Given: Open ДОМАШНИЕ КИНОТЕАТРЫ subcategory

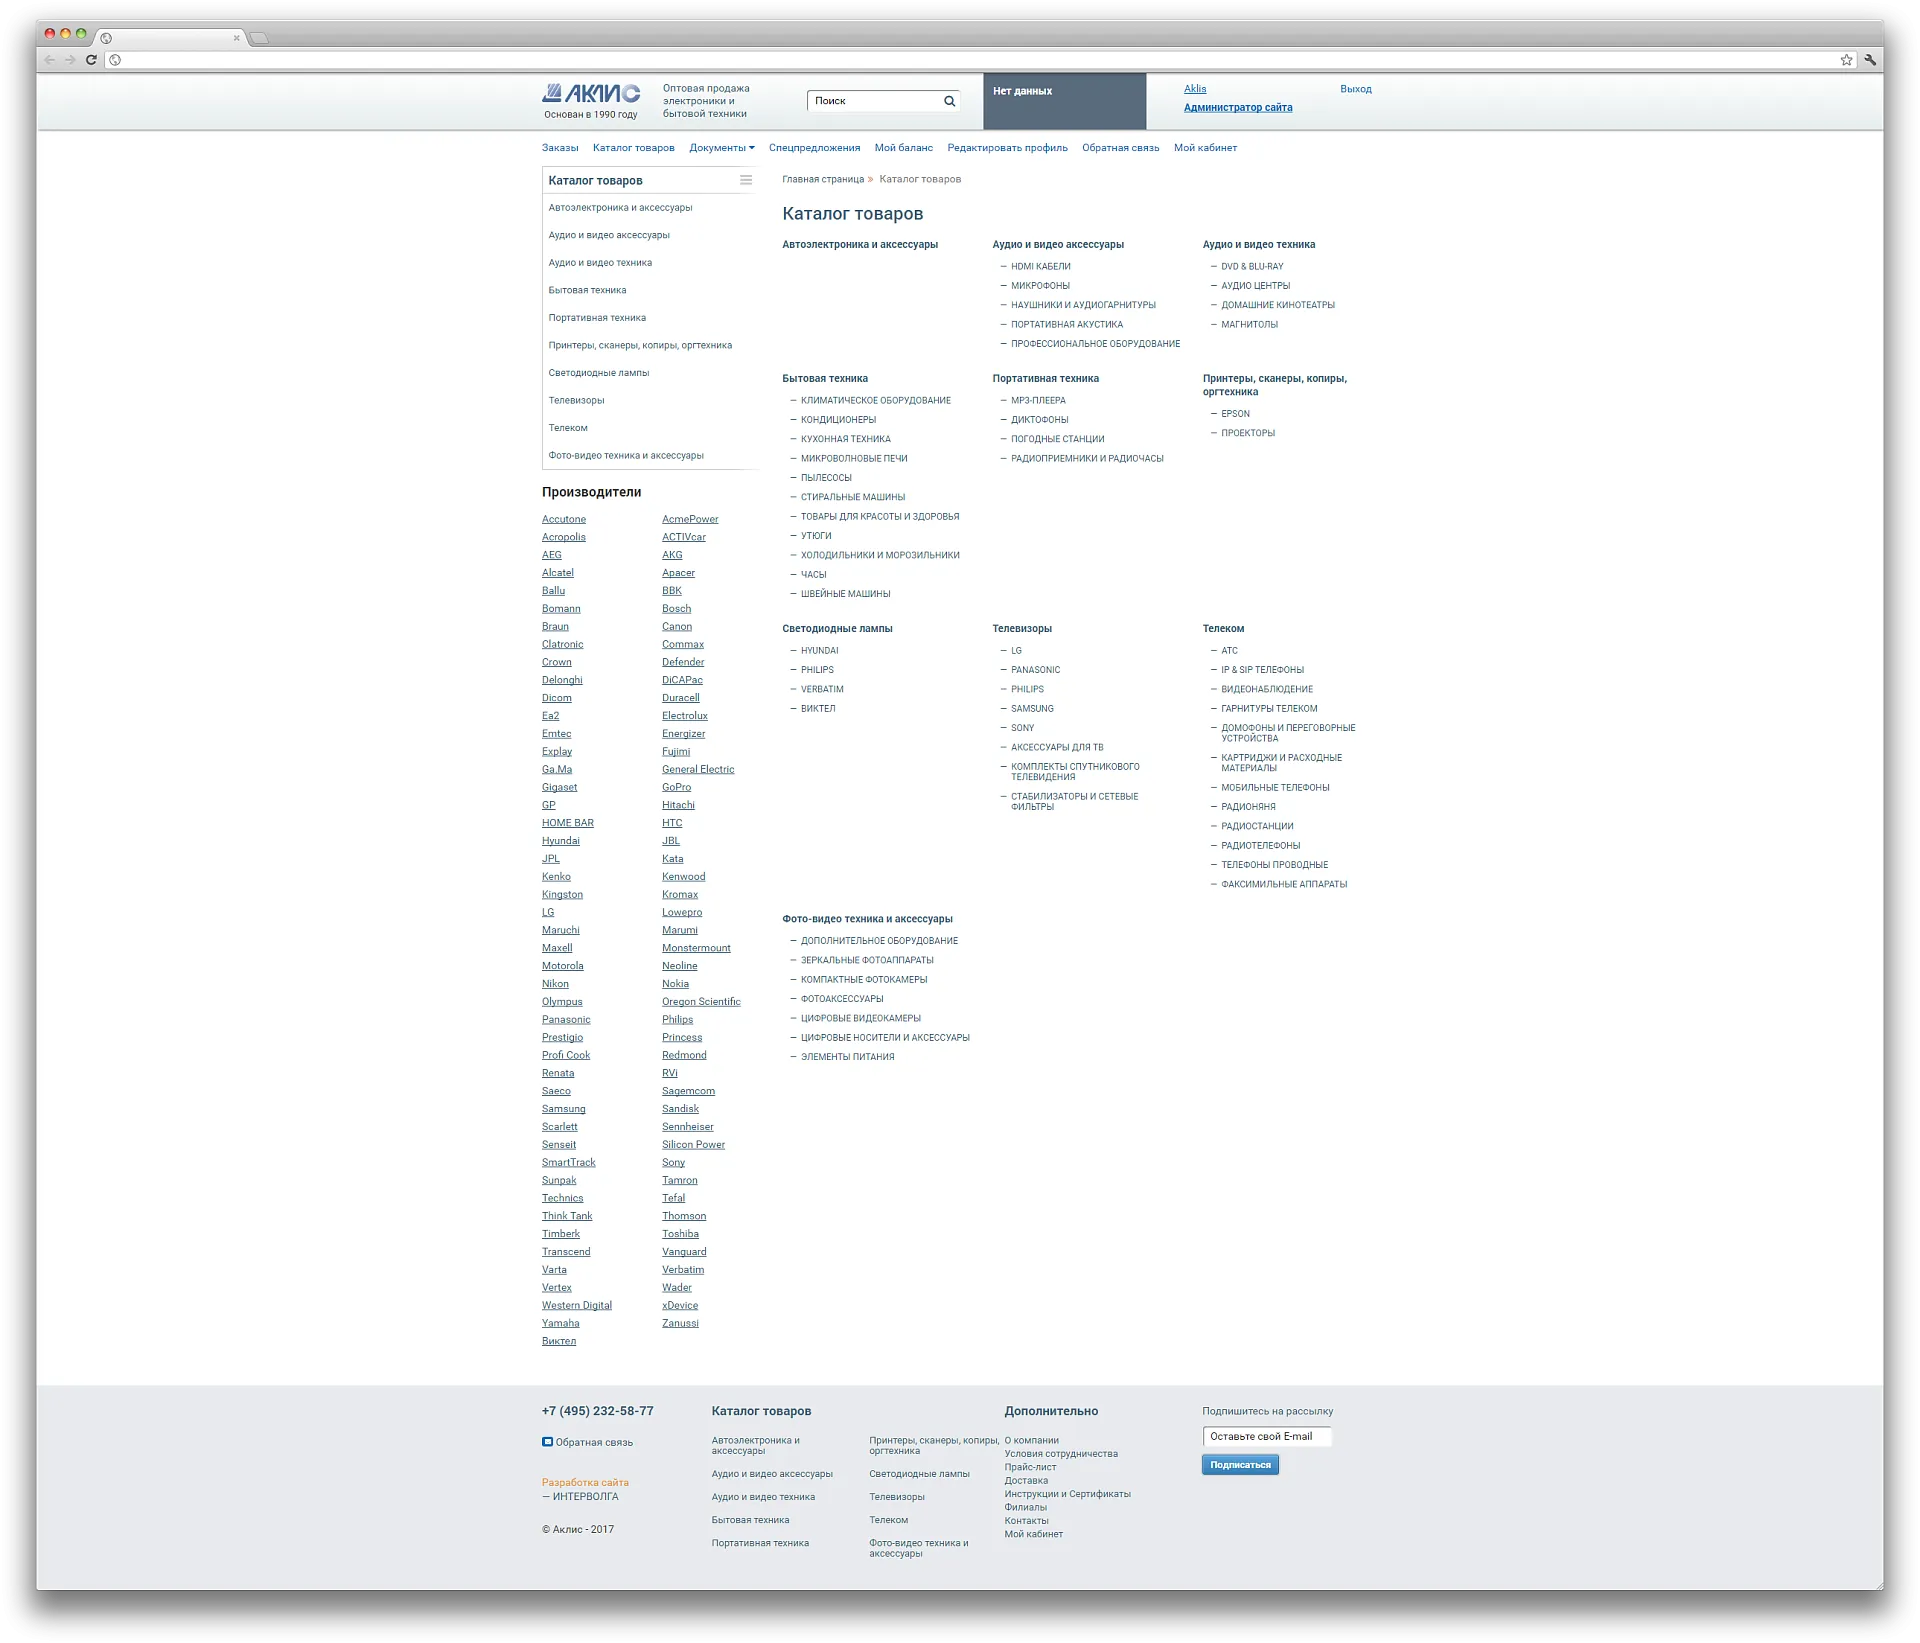Looking at the screenshot, I should [x=1277, y=305].
